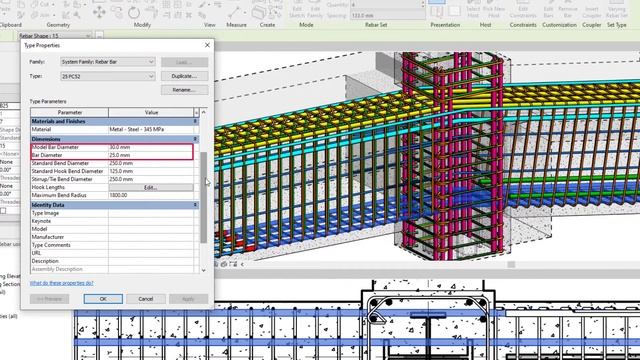Image resolution: width=640 pixels, height=360 pixels.
Task: Click the Duplicate... button
Action: tap(184, 76)
